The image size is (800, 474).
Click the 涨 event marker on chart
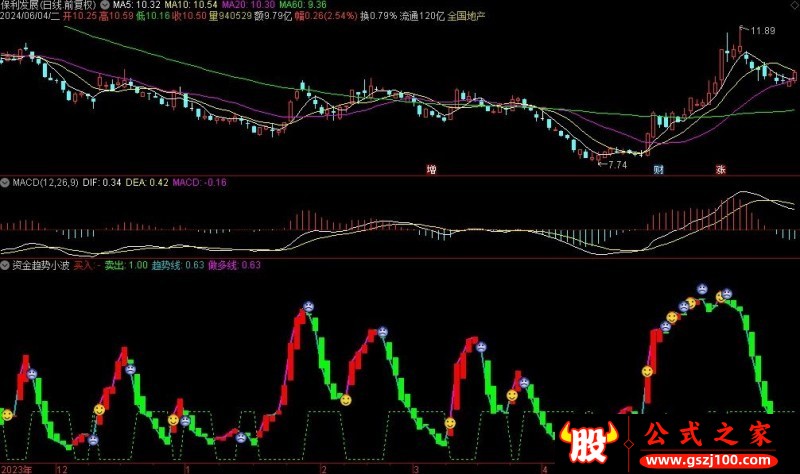719,169
